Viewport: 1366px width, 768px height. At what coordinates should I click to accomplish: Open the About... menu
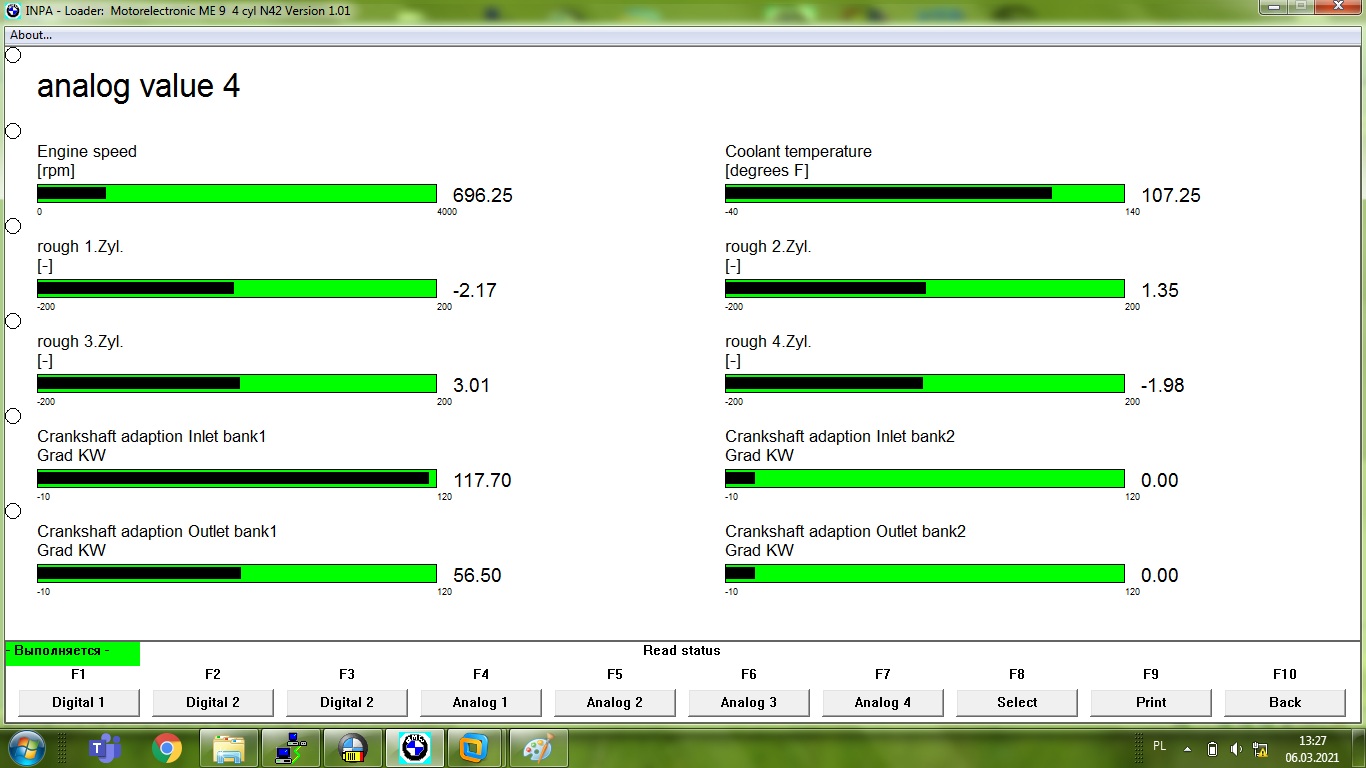pyautogui.click(x=31, y=35)
